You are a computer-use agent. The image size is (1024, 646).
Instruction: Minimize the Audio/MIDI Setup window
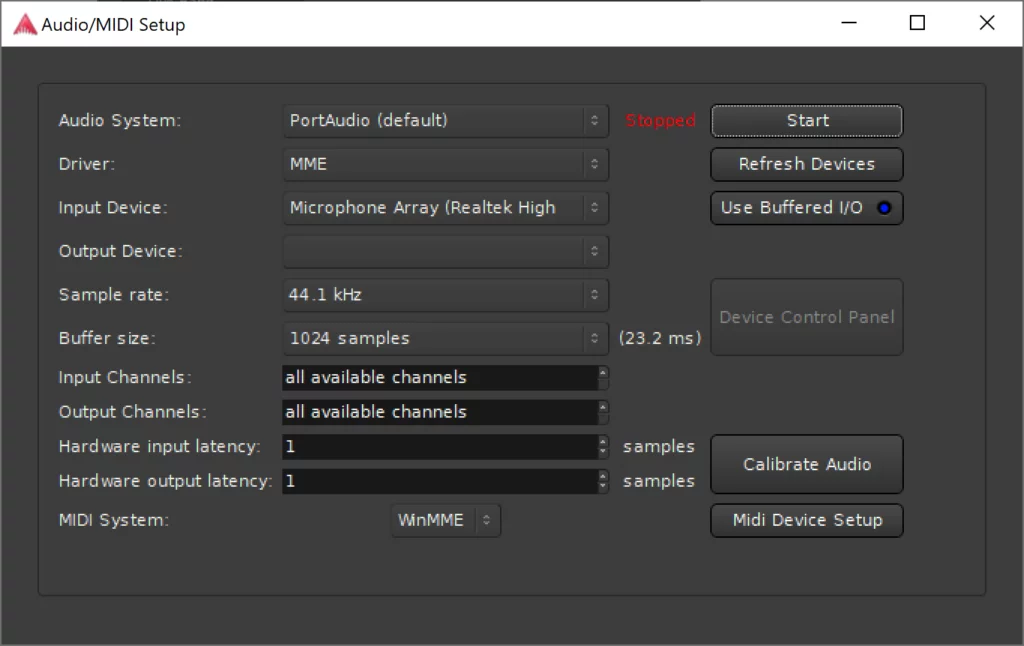(x=848, y=23)
